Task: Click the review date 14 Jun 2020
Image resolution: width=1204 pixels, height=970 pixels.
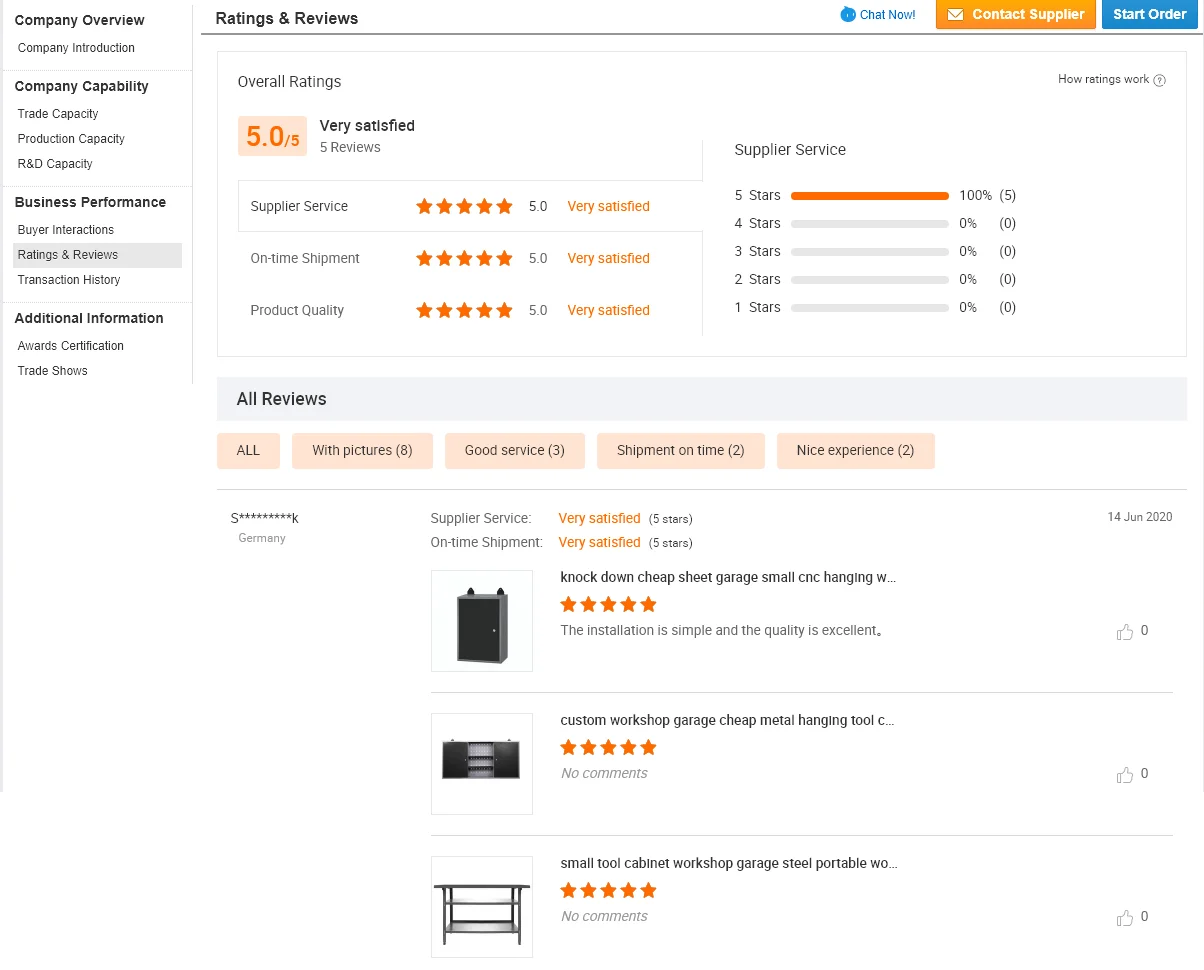Action: coord(1140,517)
